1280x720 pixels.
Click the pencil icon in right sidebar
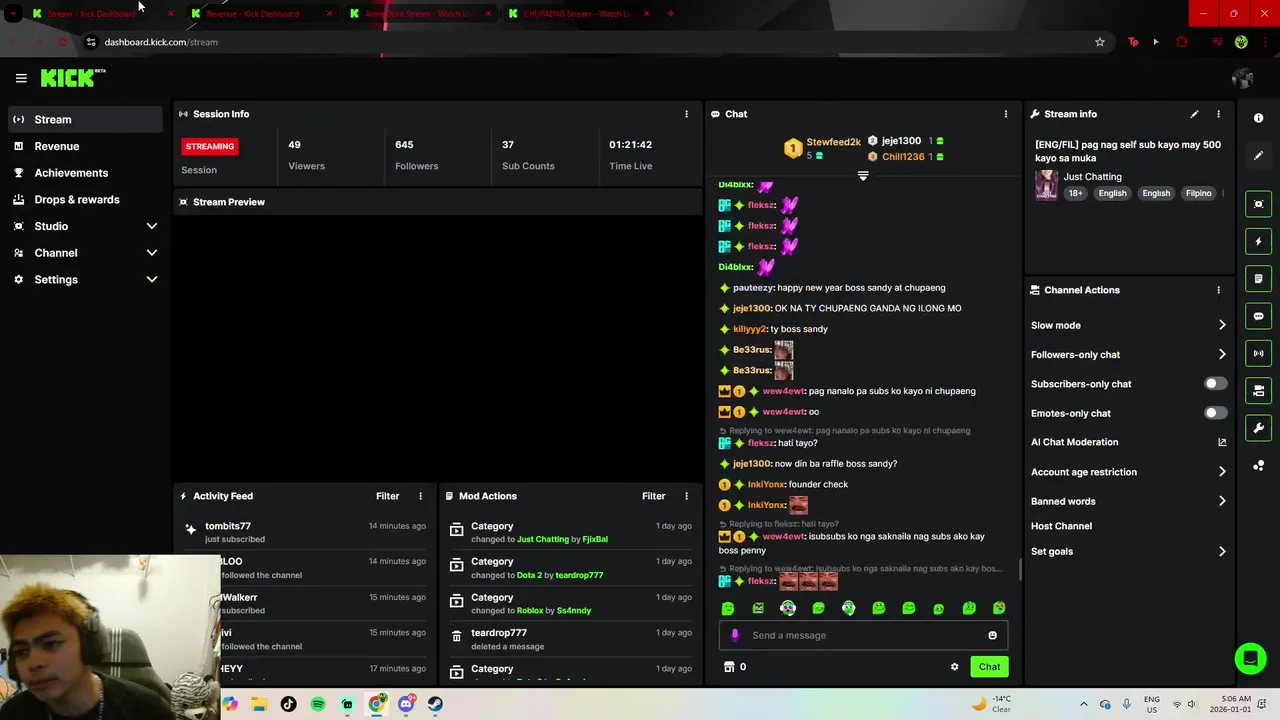click(x=1258, y=156)
